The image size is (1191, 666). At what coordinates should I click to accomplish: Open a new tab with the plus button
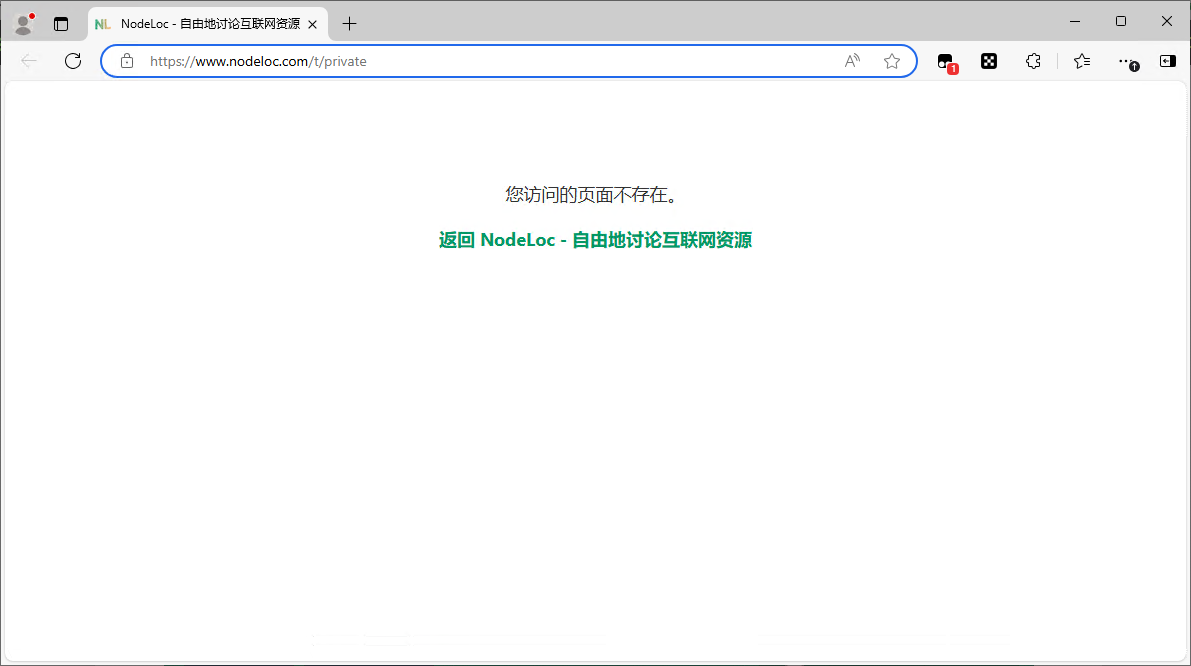tap(349, 24)
